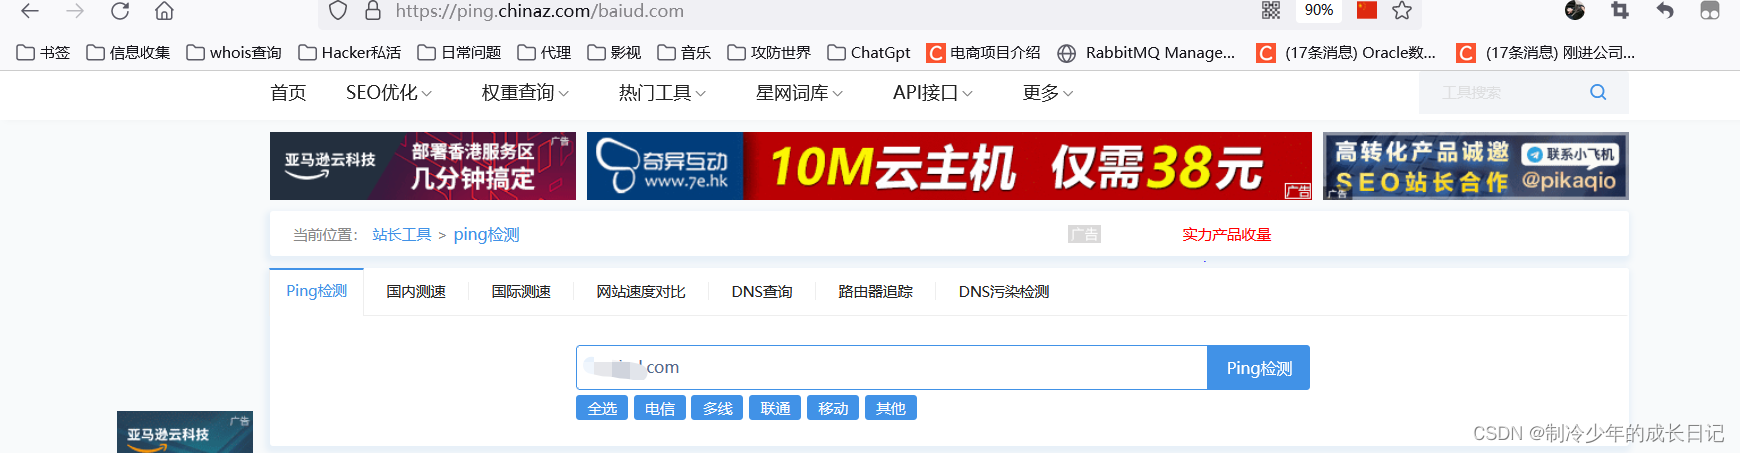The image size is (1740, 453).
Task: Click the magnifier search icon
Action: [1598, 93]
